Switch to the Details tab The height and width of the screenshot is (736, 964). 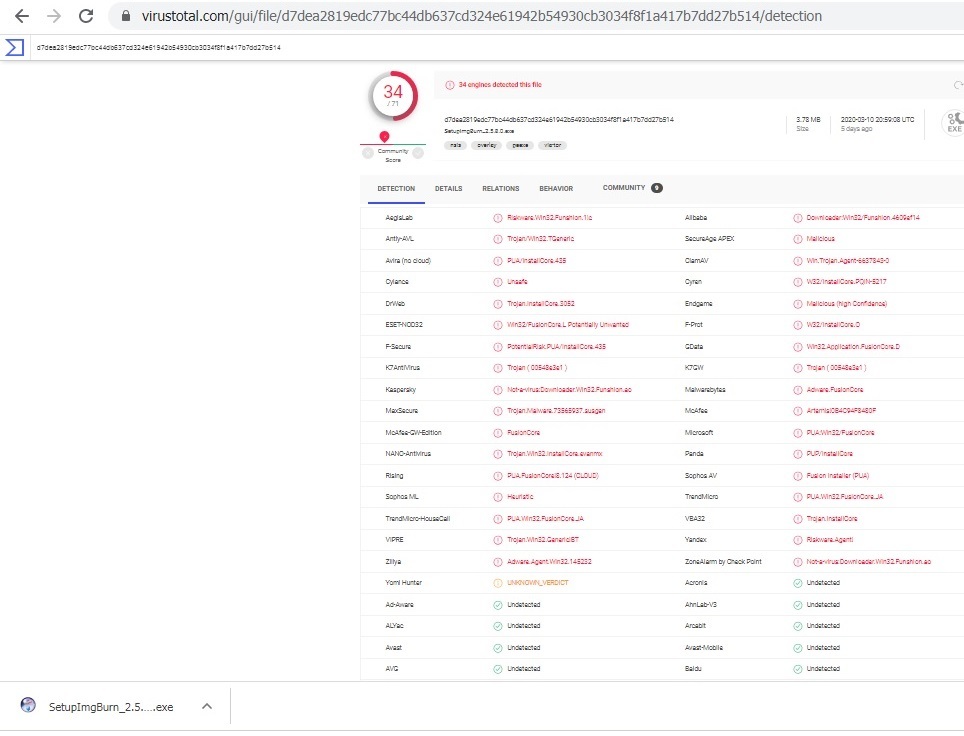[448, 189]
